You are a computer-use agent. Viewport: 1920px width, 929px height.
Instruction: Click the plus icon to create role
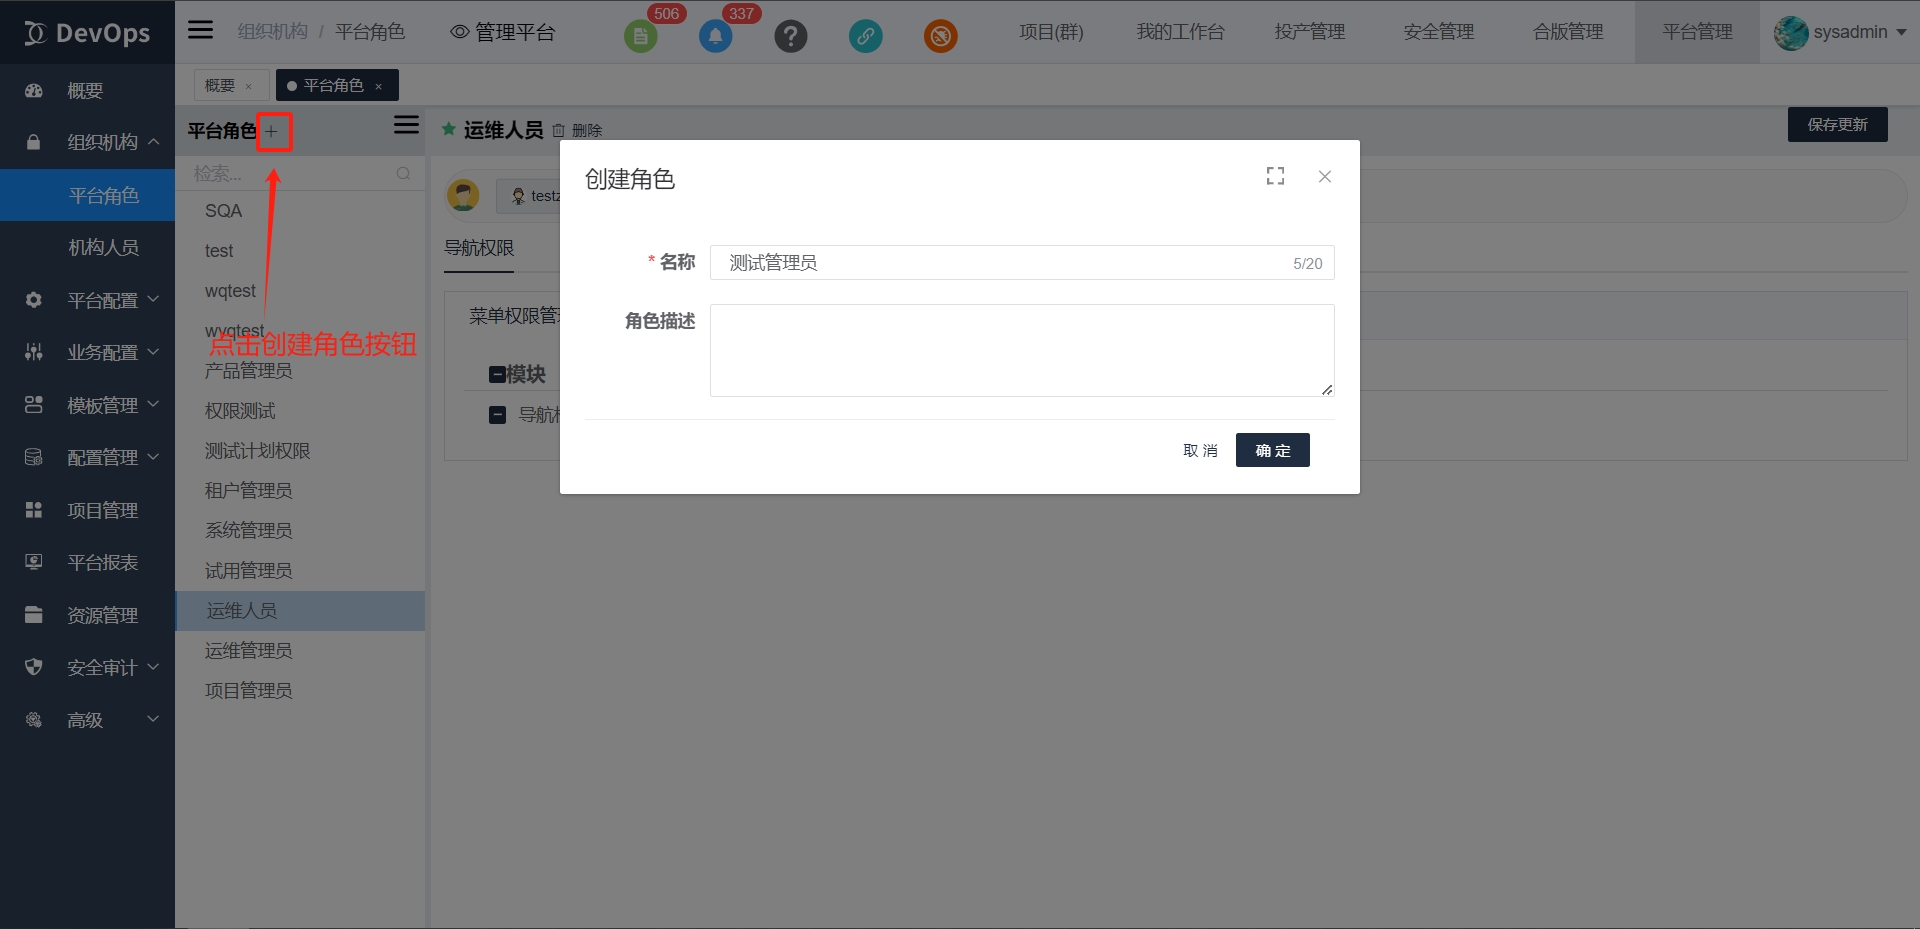point(272,132)
